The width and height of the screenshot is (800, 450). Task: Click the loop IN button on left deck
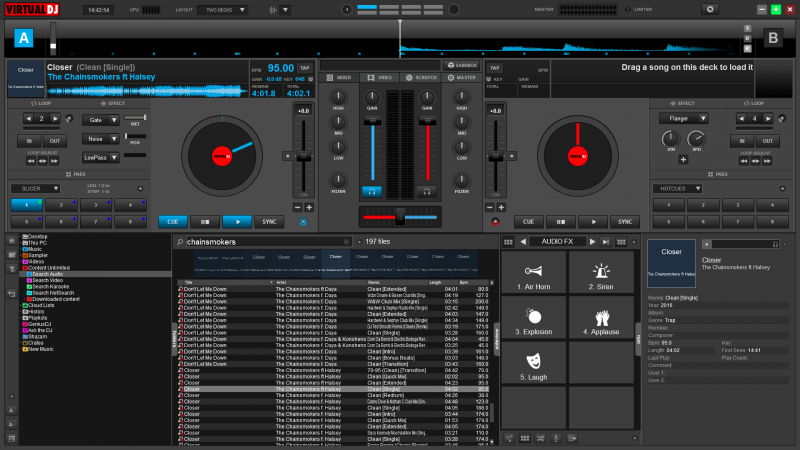(x=30, y=141)
